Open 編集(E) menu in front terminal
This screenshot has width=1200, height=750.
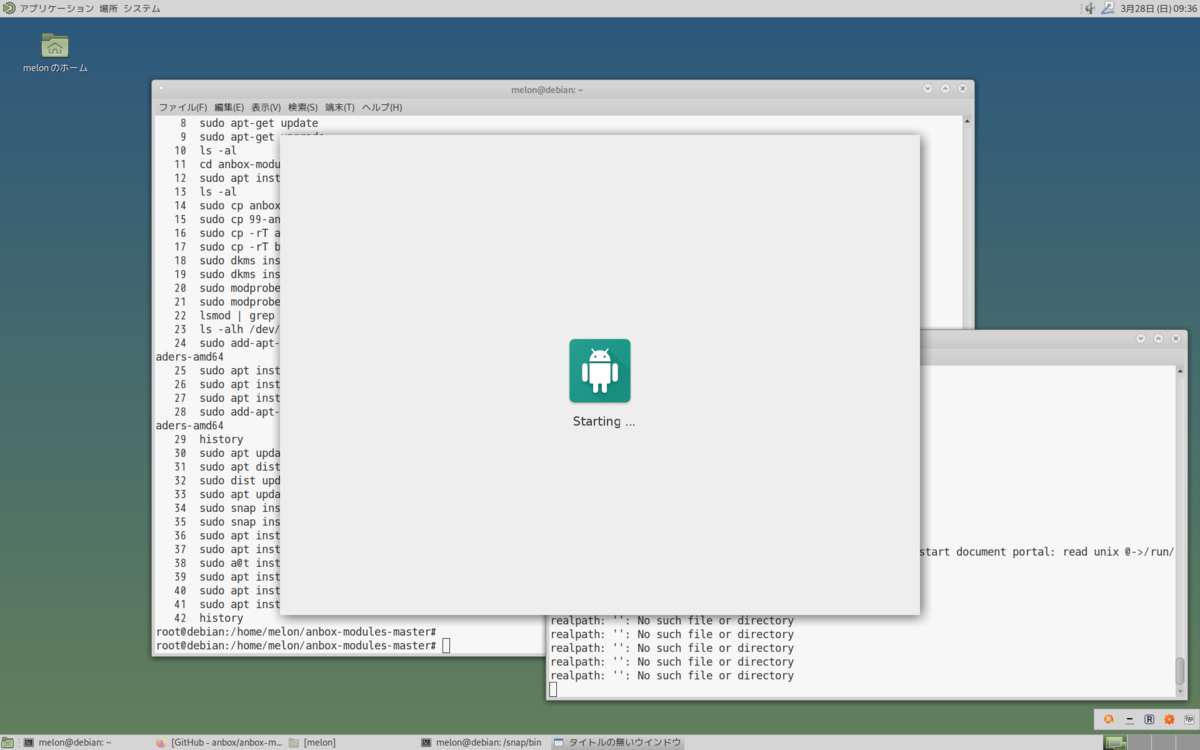229,107
